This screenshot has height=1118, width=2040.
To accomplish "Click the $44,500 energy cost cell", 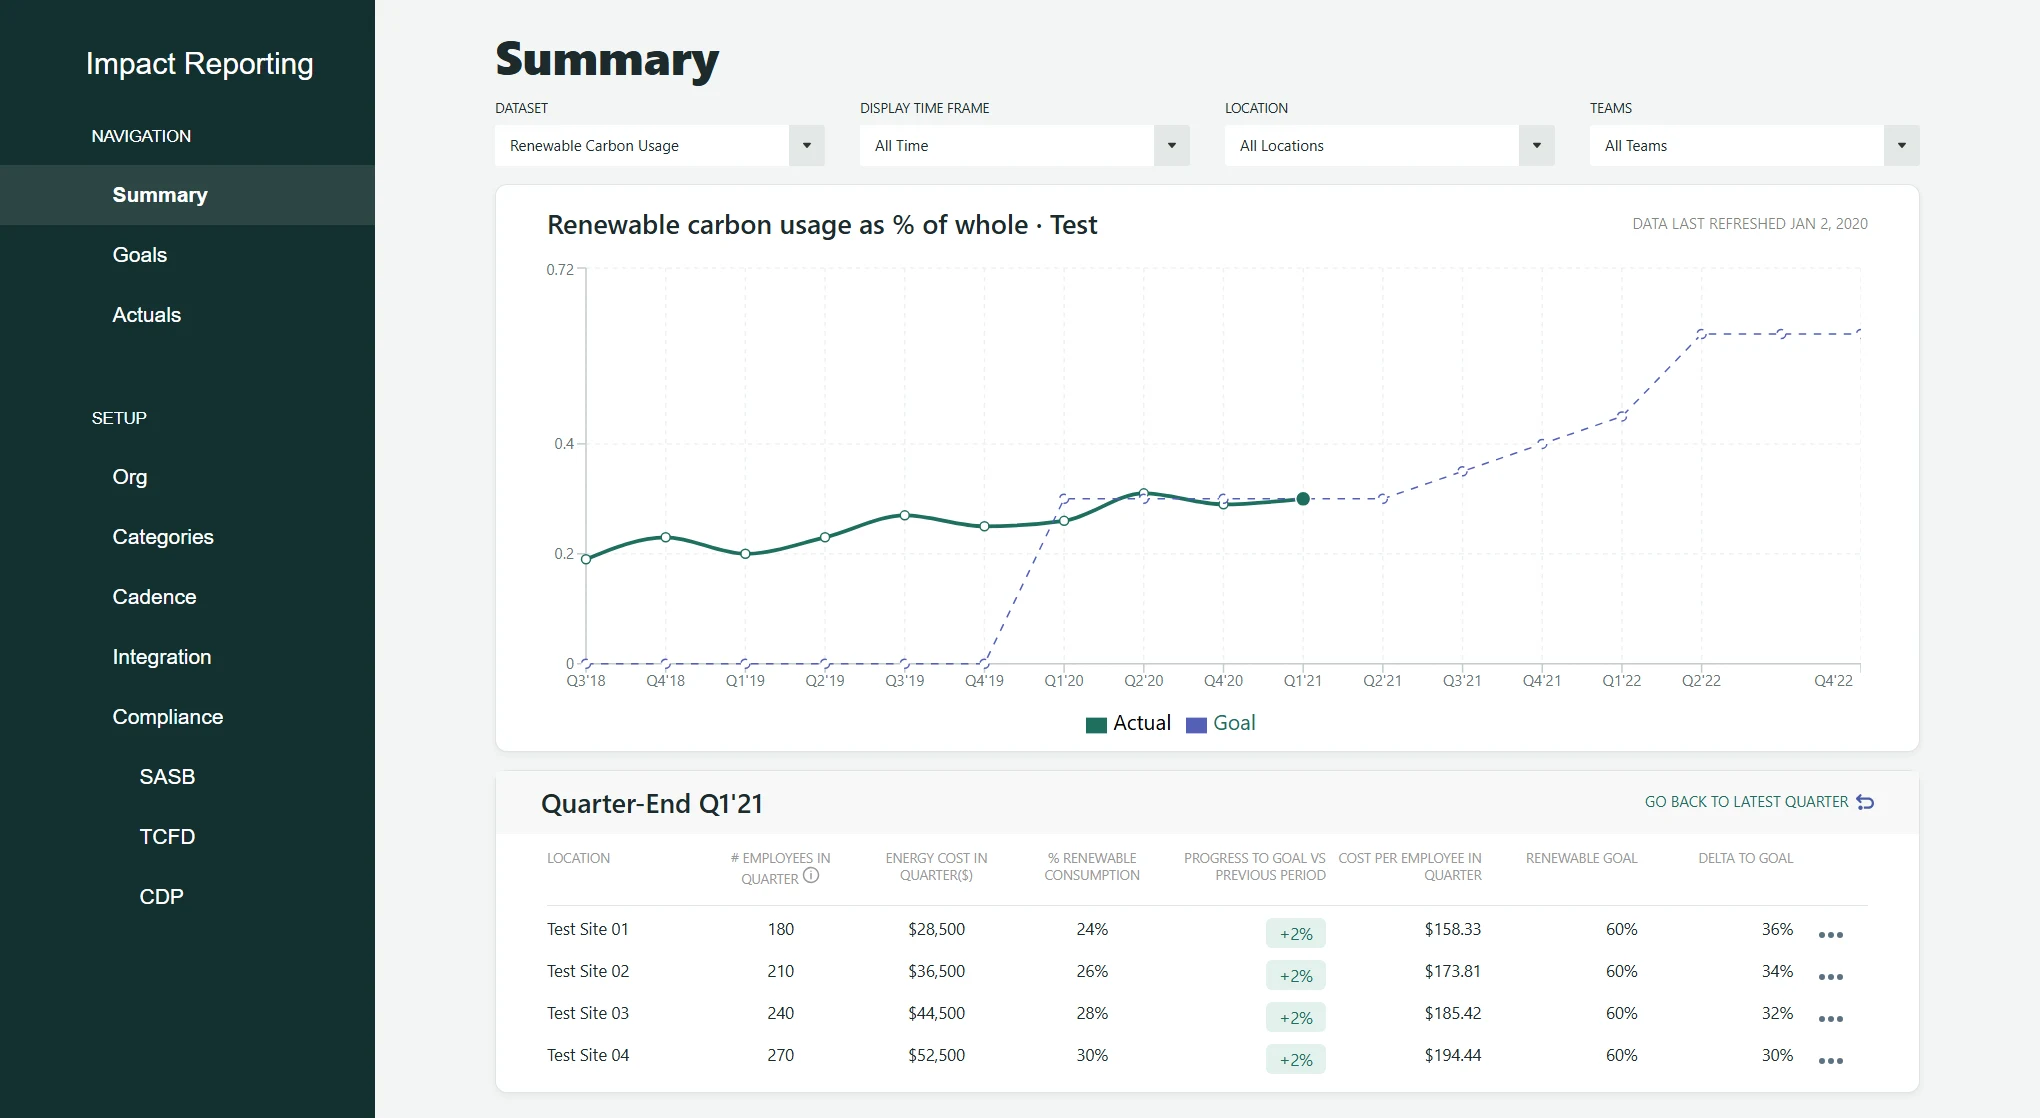I will pyautogui.click(x=936, y=1013).
